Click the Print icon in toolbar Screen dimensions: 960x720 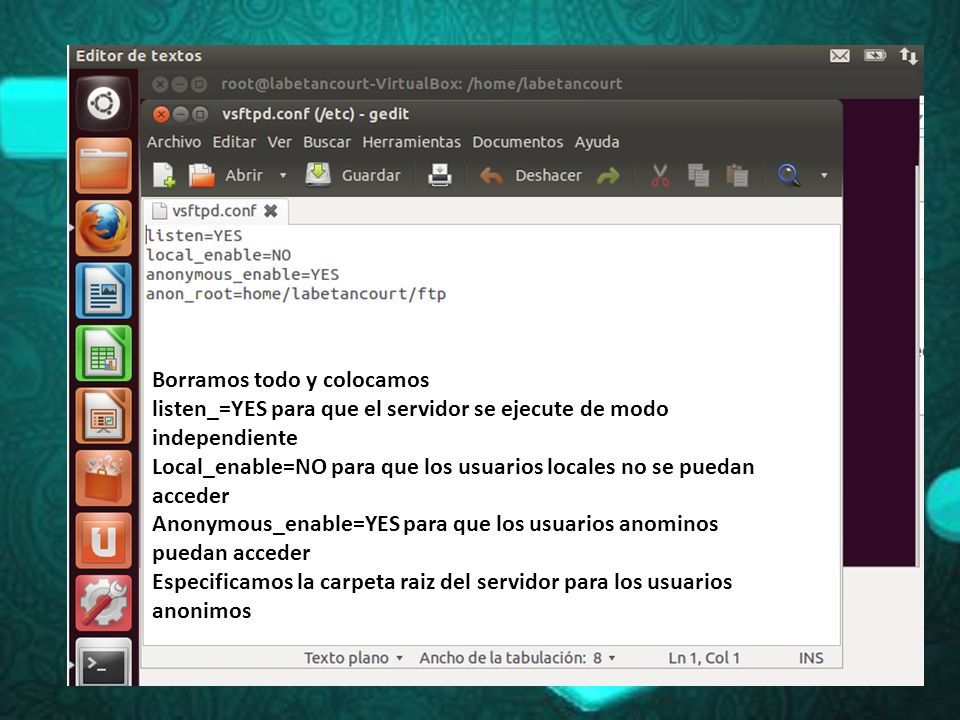point(440,175)
